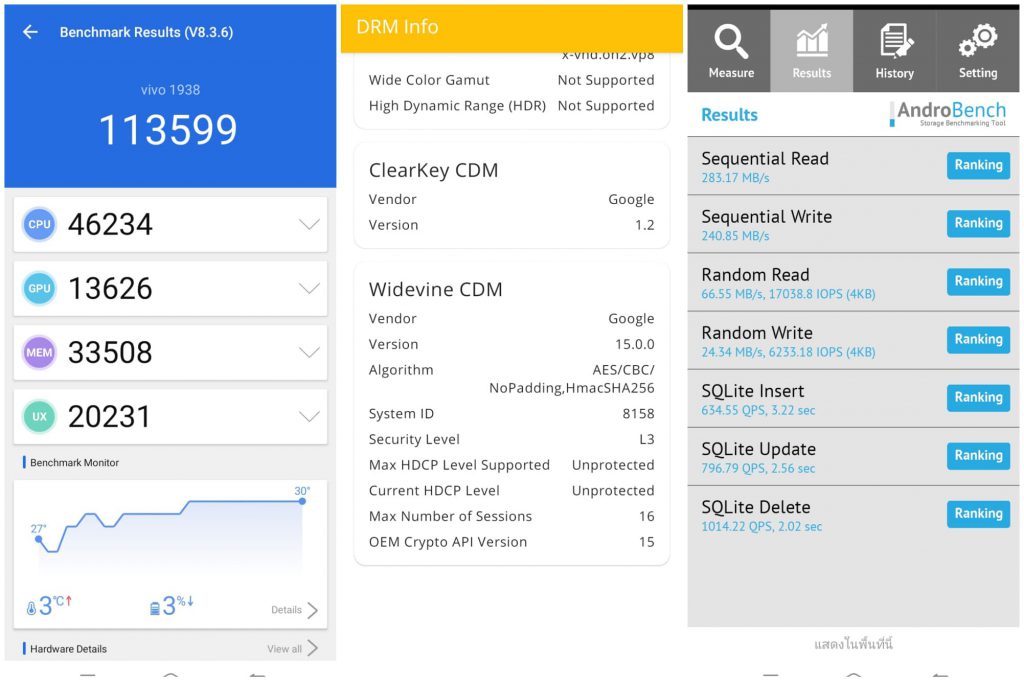This screenshot has height=683, width=1024.
Task: Tap the thermometer temperature icon
Action: (31, 608)
